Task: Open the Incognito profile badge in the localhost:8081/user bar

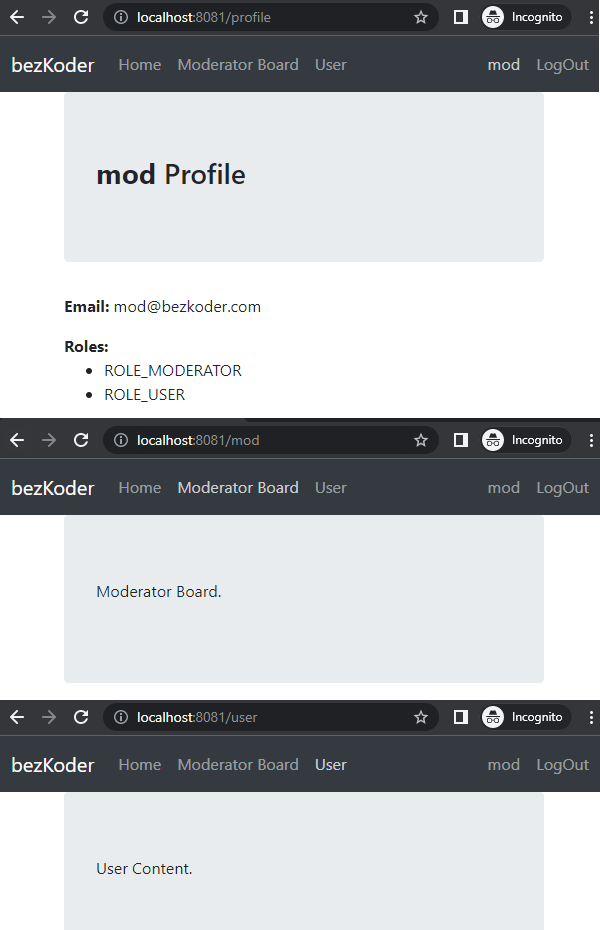Action: pyautogui.click(x=525, y=717)
